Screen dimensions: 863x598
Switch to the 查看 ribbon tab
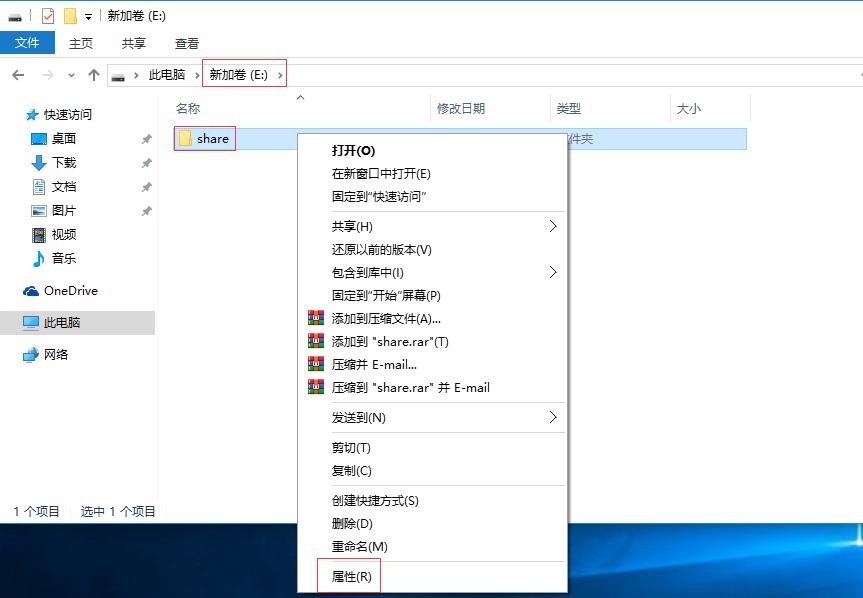(x=185, y=43)
